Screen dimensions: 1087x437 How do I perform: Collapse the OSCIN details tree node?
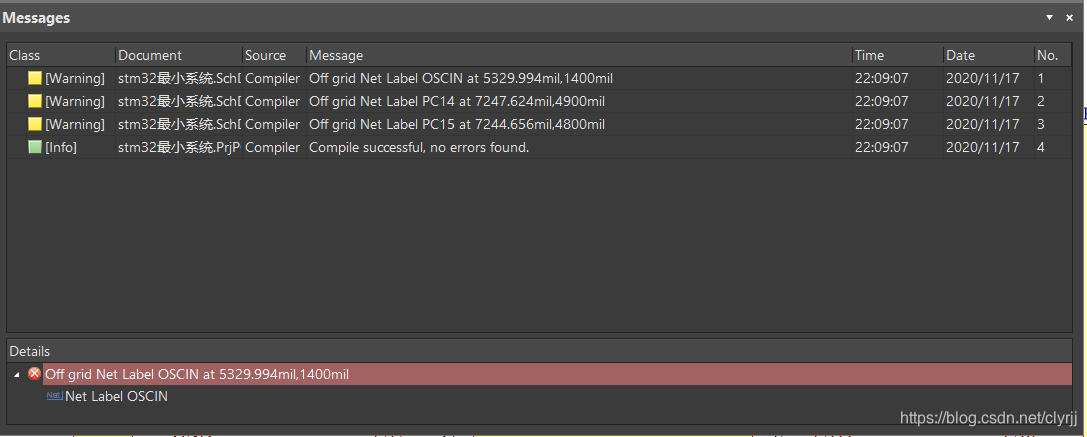(17, 374)
